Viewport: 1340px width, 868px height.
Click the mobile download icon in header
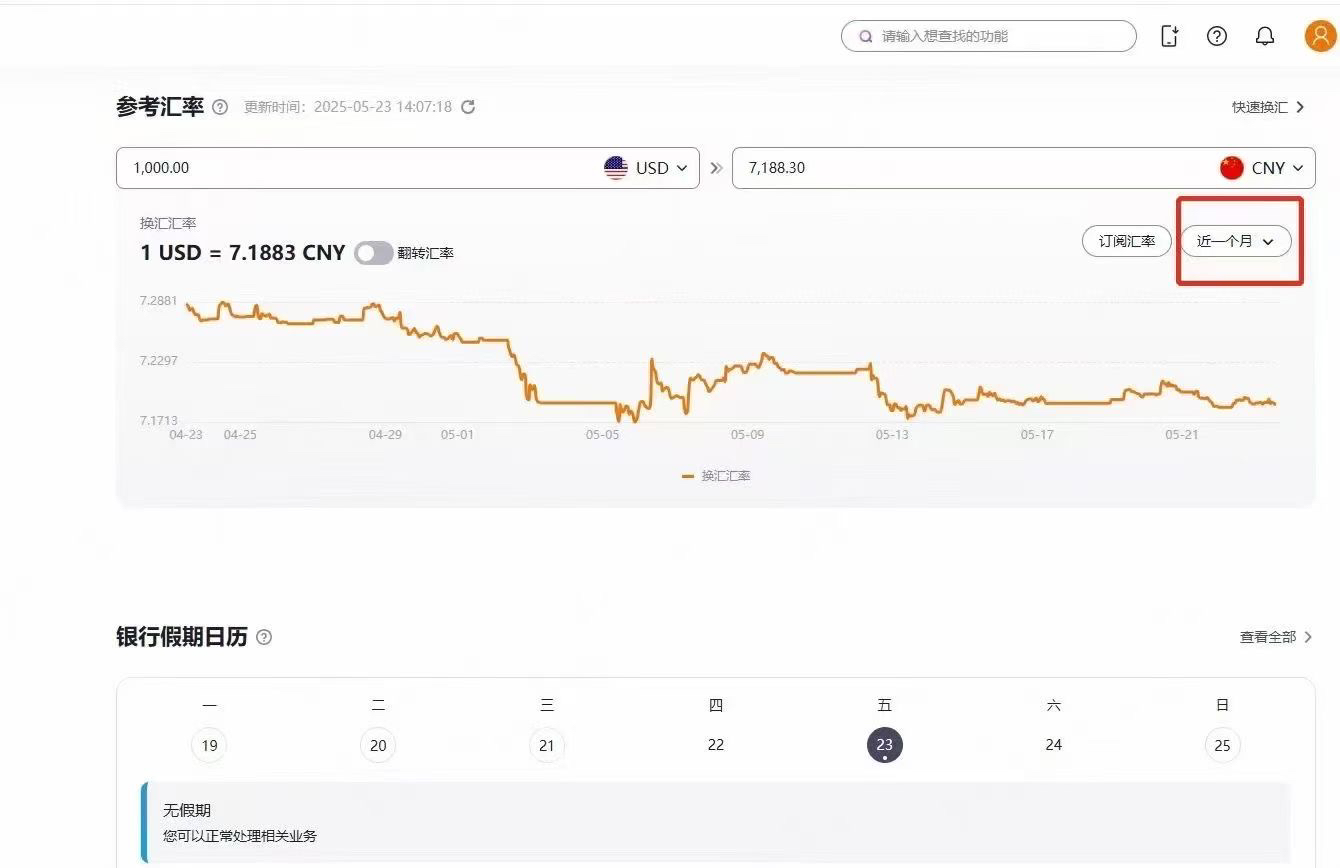click(x=1169, y=36)
